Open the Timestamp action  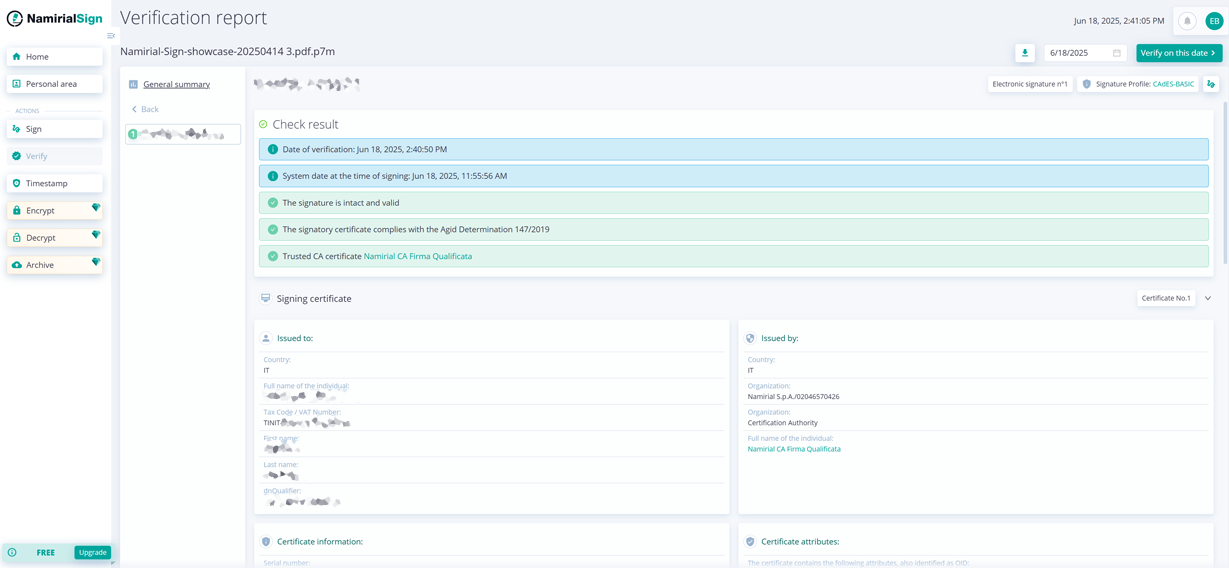[x=54, y=183]
